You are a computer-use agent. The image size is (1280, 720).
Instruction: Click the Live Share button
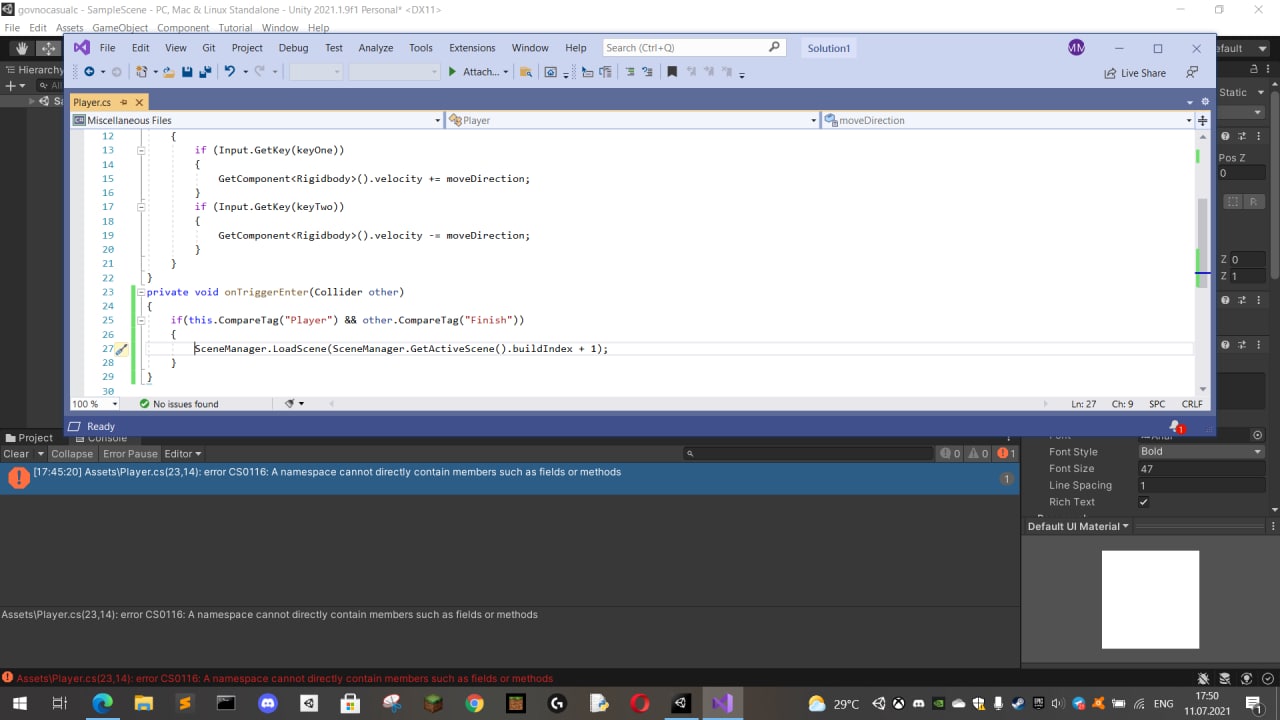coord(1135,73)
